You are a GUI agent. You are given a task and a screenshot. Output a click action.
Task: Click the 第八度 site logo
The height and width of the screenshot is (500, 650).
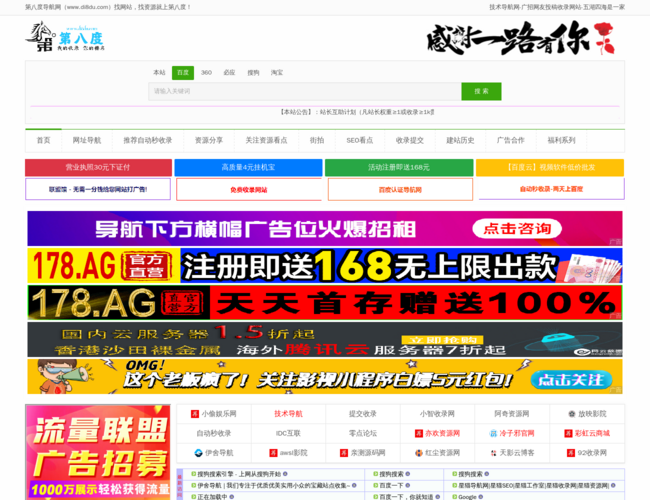(65, 36)
